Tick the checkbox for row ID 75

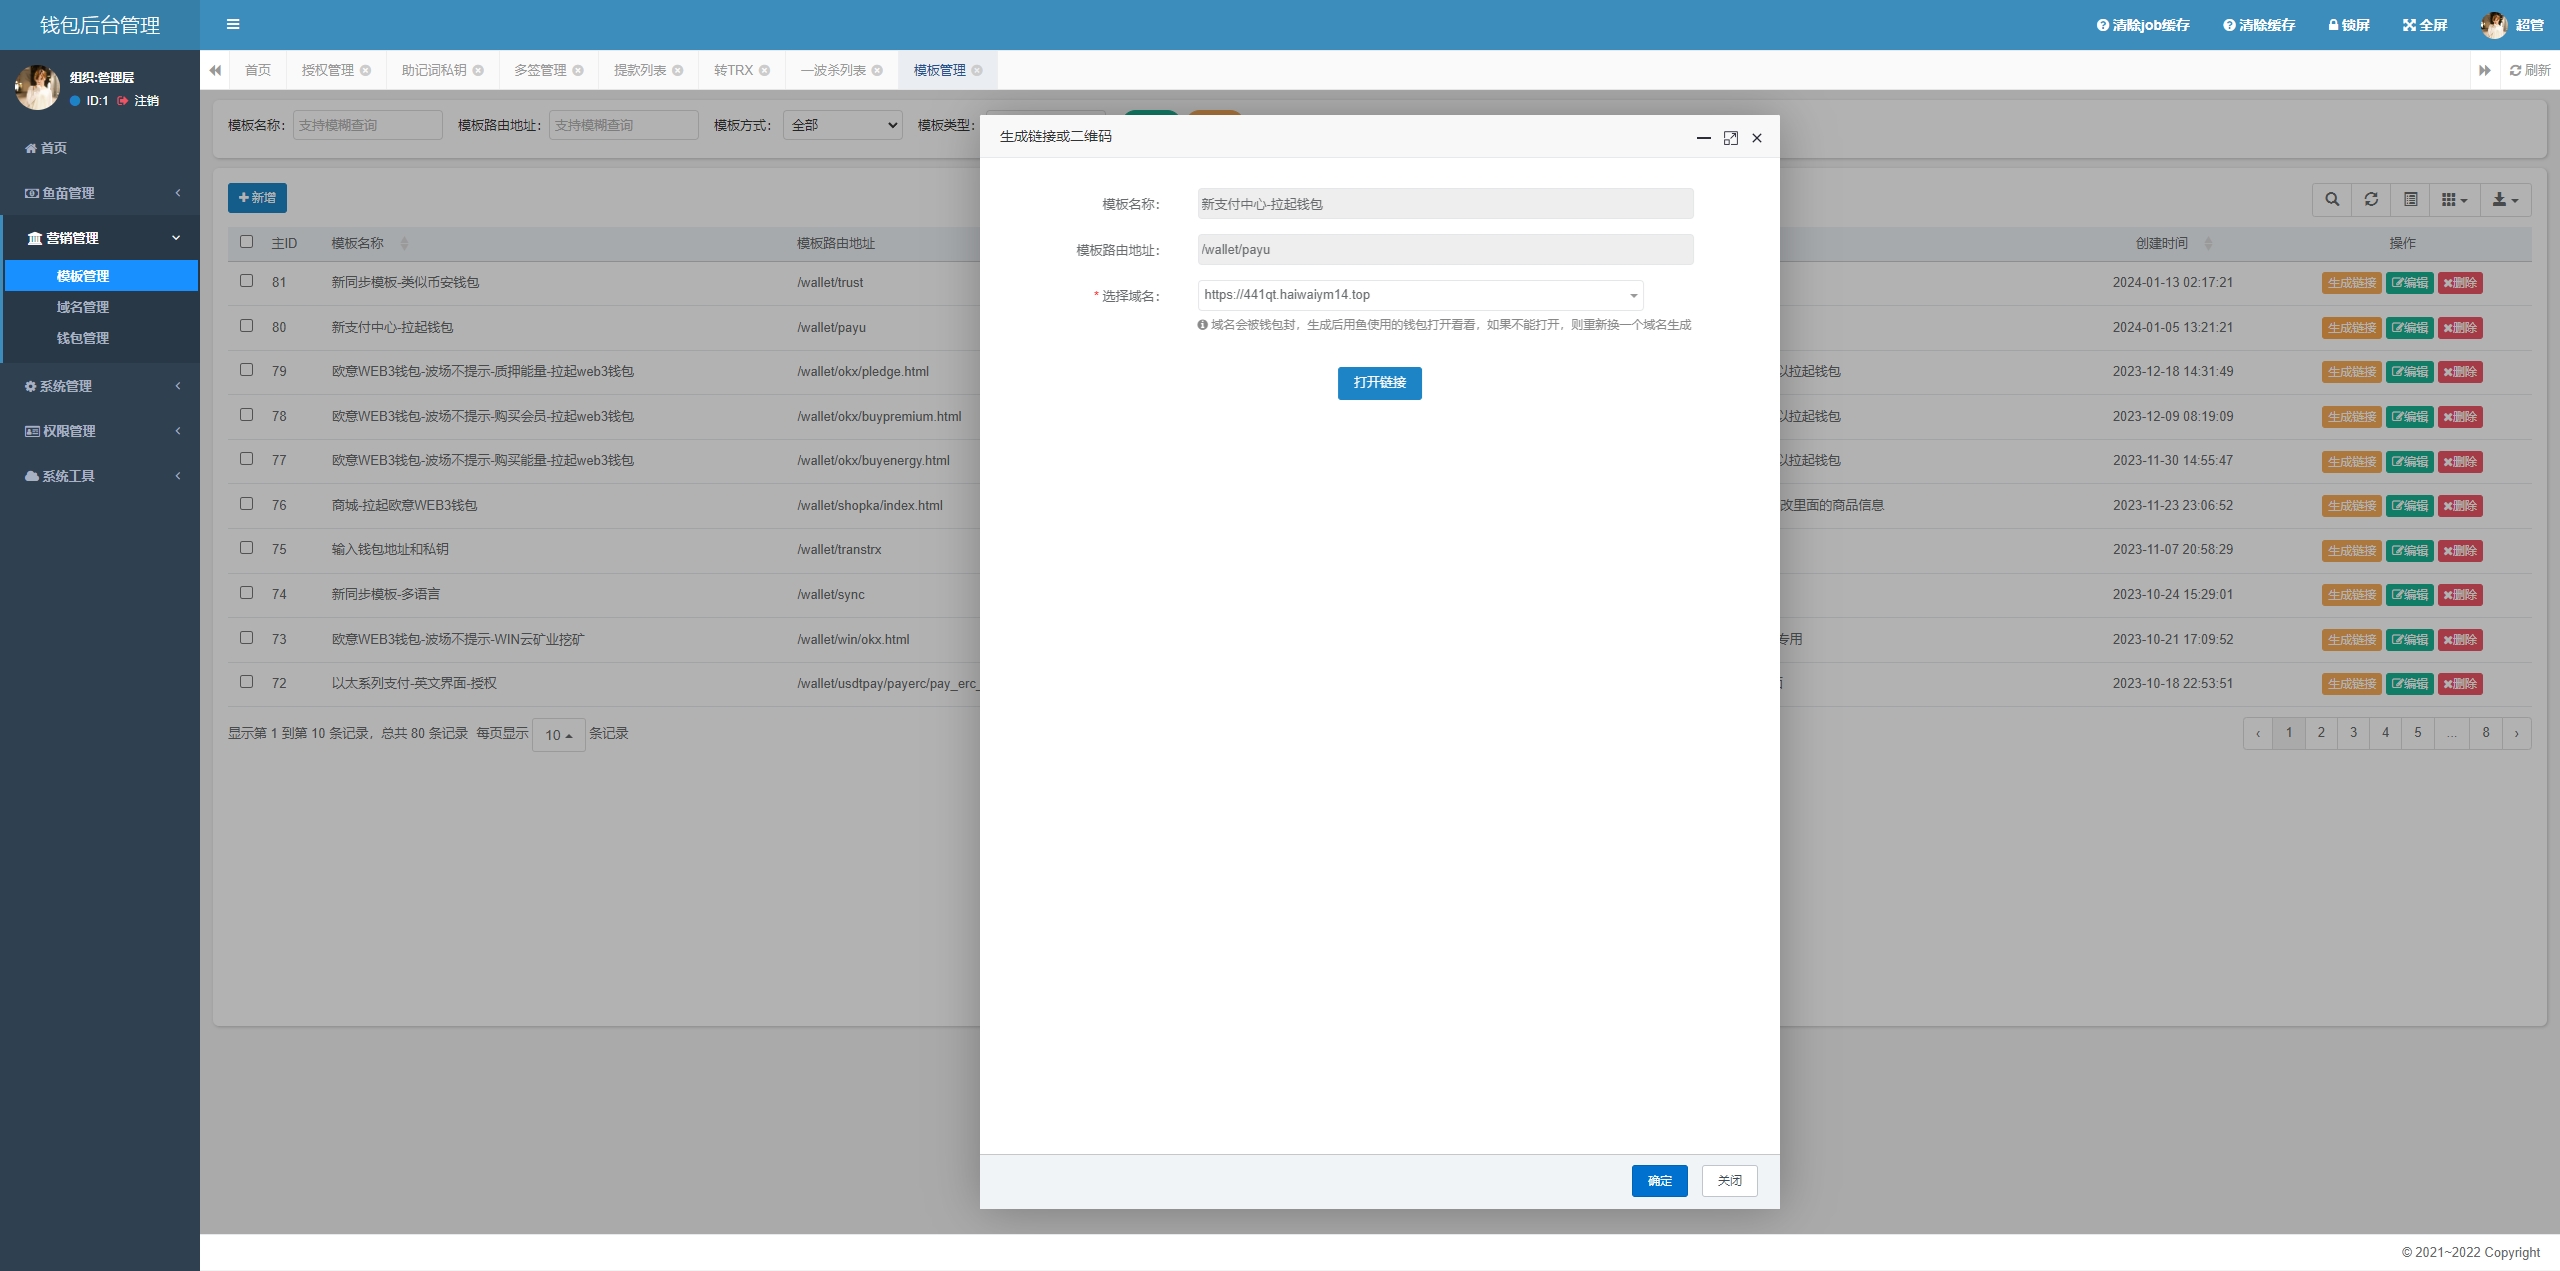point(246,548)
